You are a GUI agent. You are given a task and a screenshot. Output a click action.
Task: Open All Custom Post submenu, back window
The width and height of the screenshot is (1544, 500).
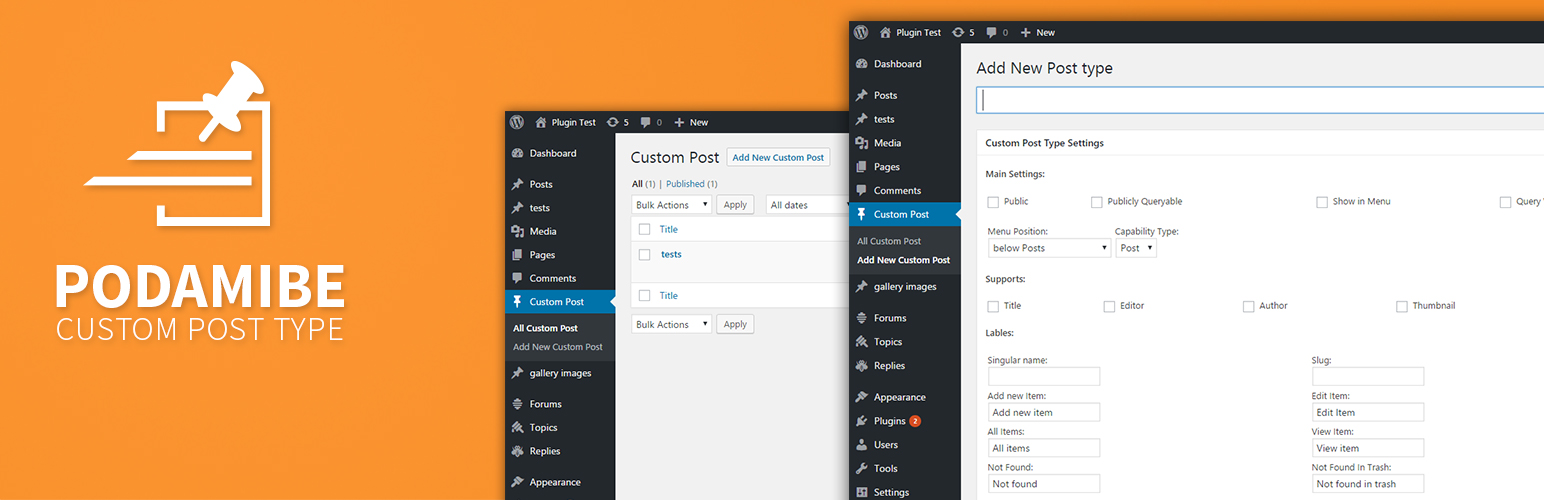545,328
